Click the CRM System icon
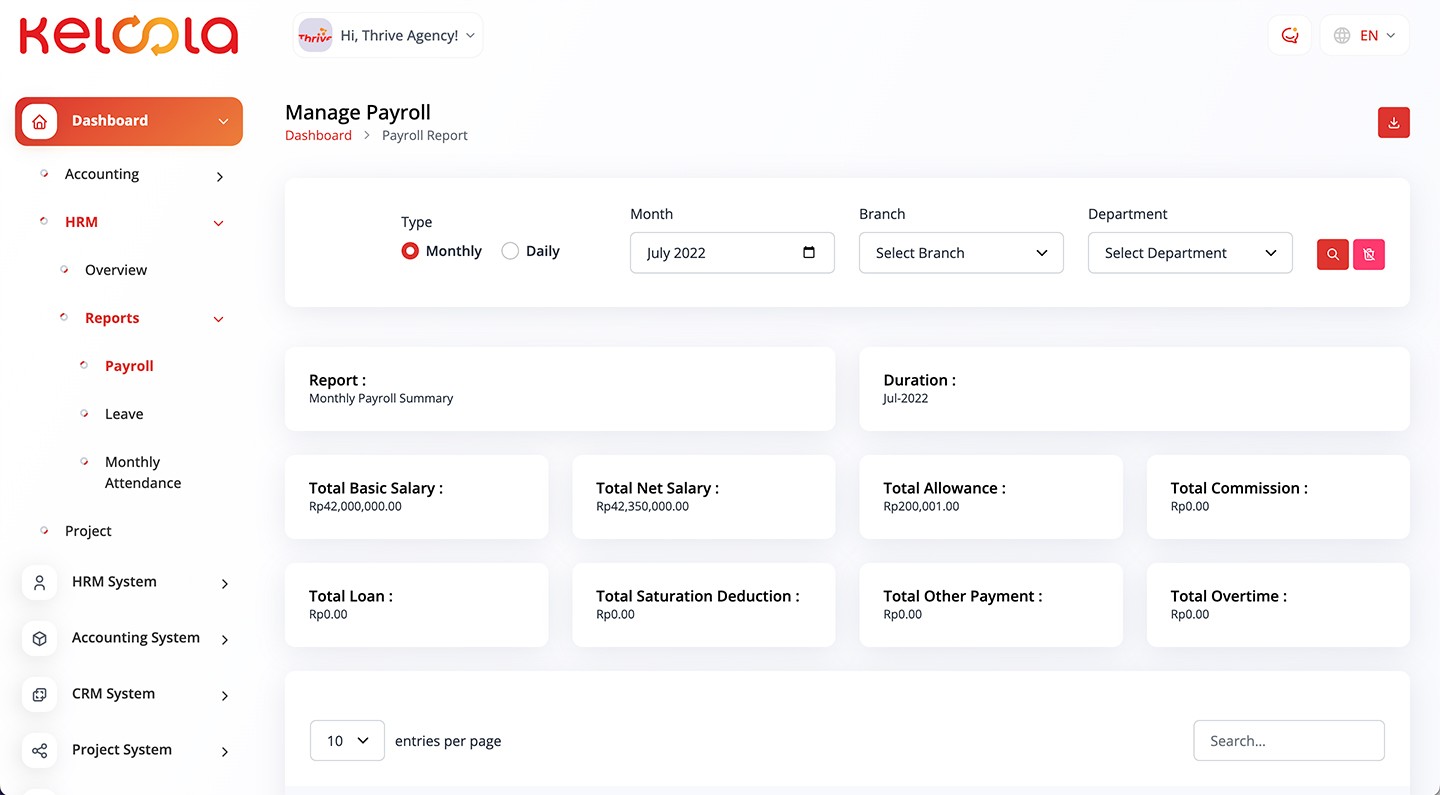The width and height of the screenshot is (1440, 795). pos(40,694)
